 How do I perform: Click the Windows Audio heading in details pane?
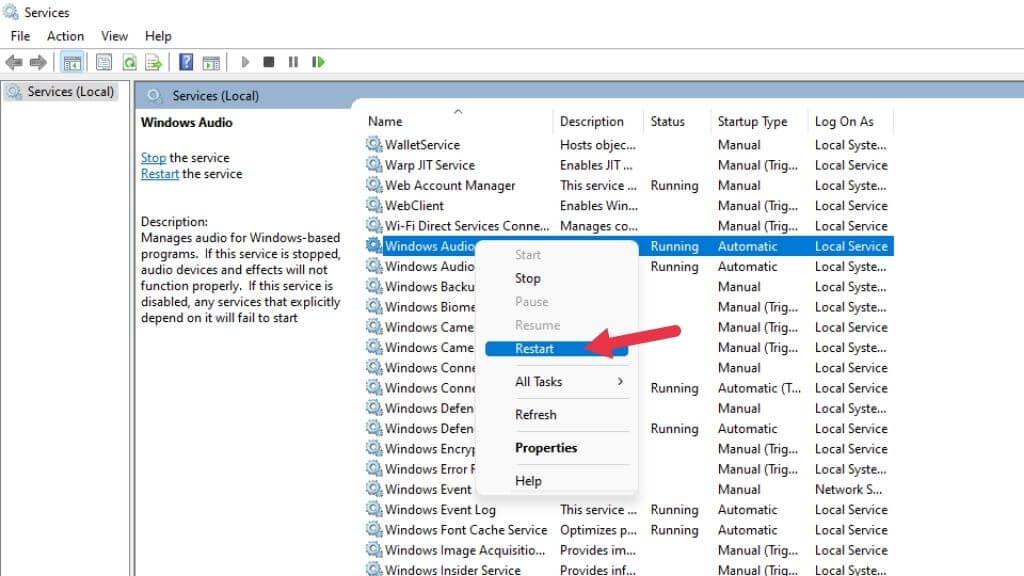click(187, 122)
